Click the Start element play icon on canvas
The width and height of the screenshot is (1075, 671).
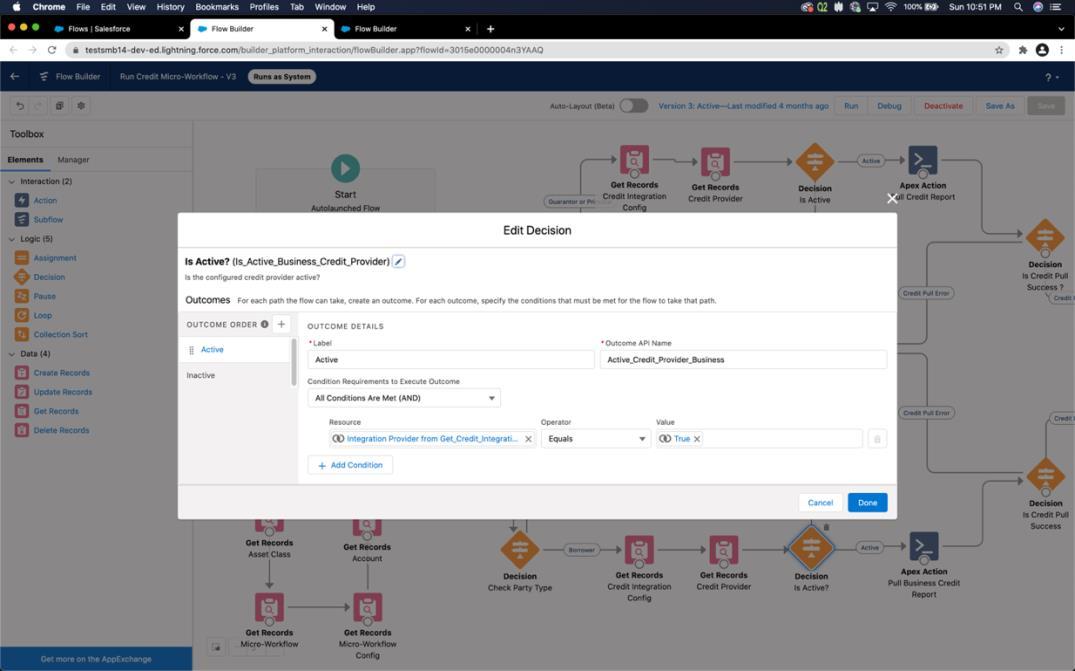pyautogui.click(x=346, y=169)
